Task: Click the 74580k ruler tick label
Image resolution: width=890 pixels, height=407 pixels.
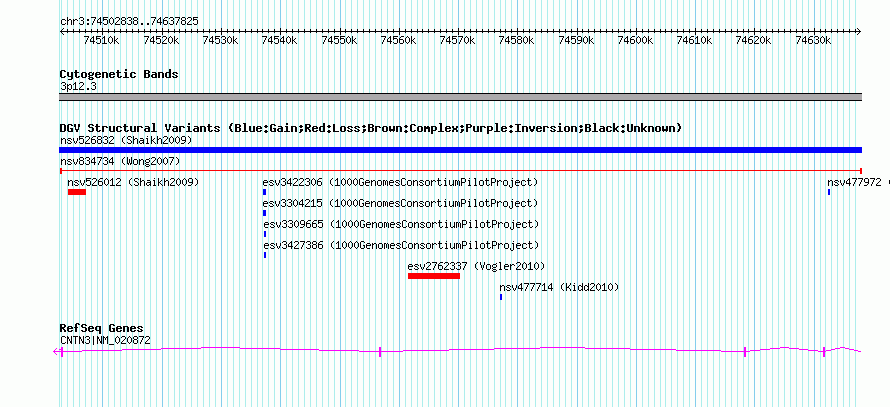Action: [x=517, y=40]
